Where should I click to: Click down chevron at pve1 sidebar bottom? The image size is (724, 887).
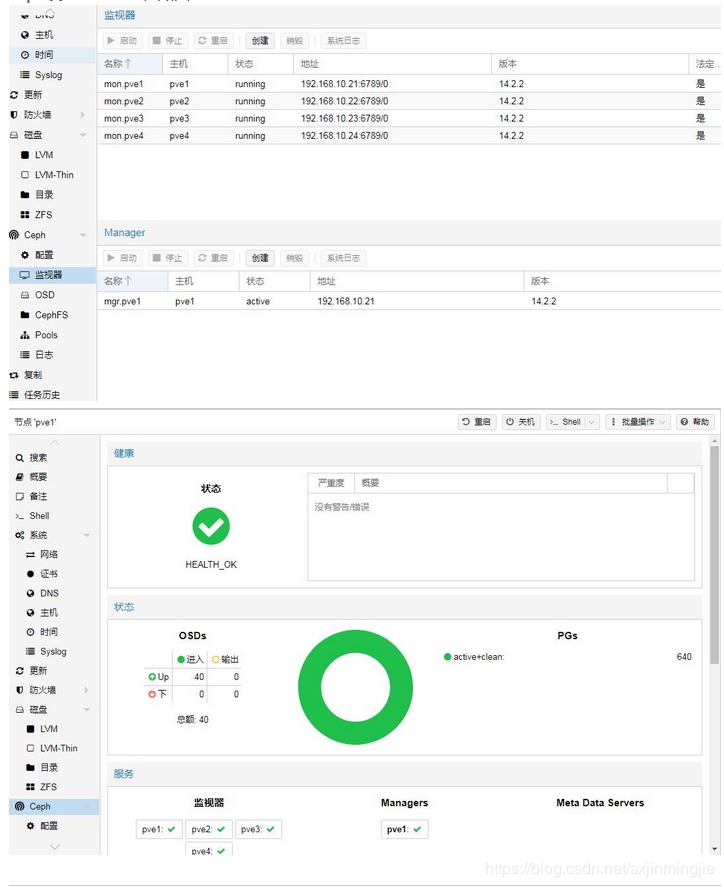[54, 846]
